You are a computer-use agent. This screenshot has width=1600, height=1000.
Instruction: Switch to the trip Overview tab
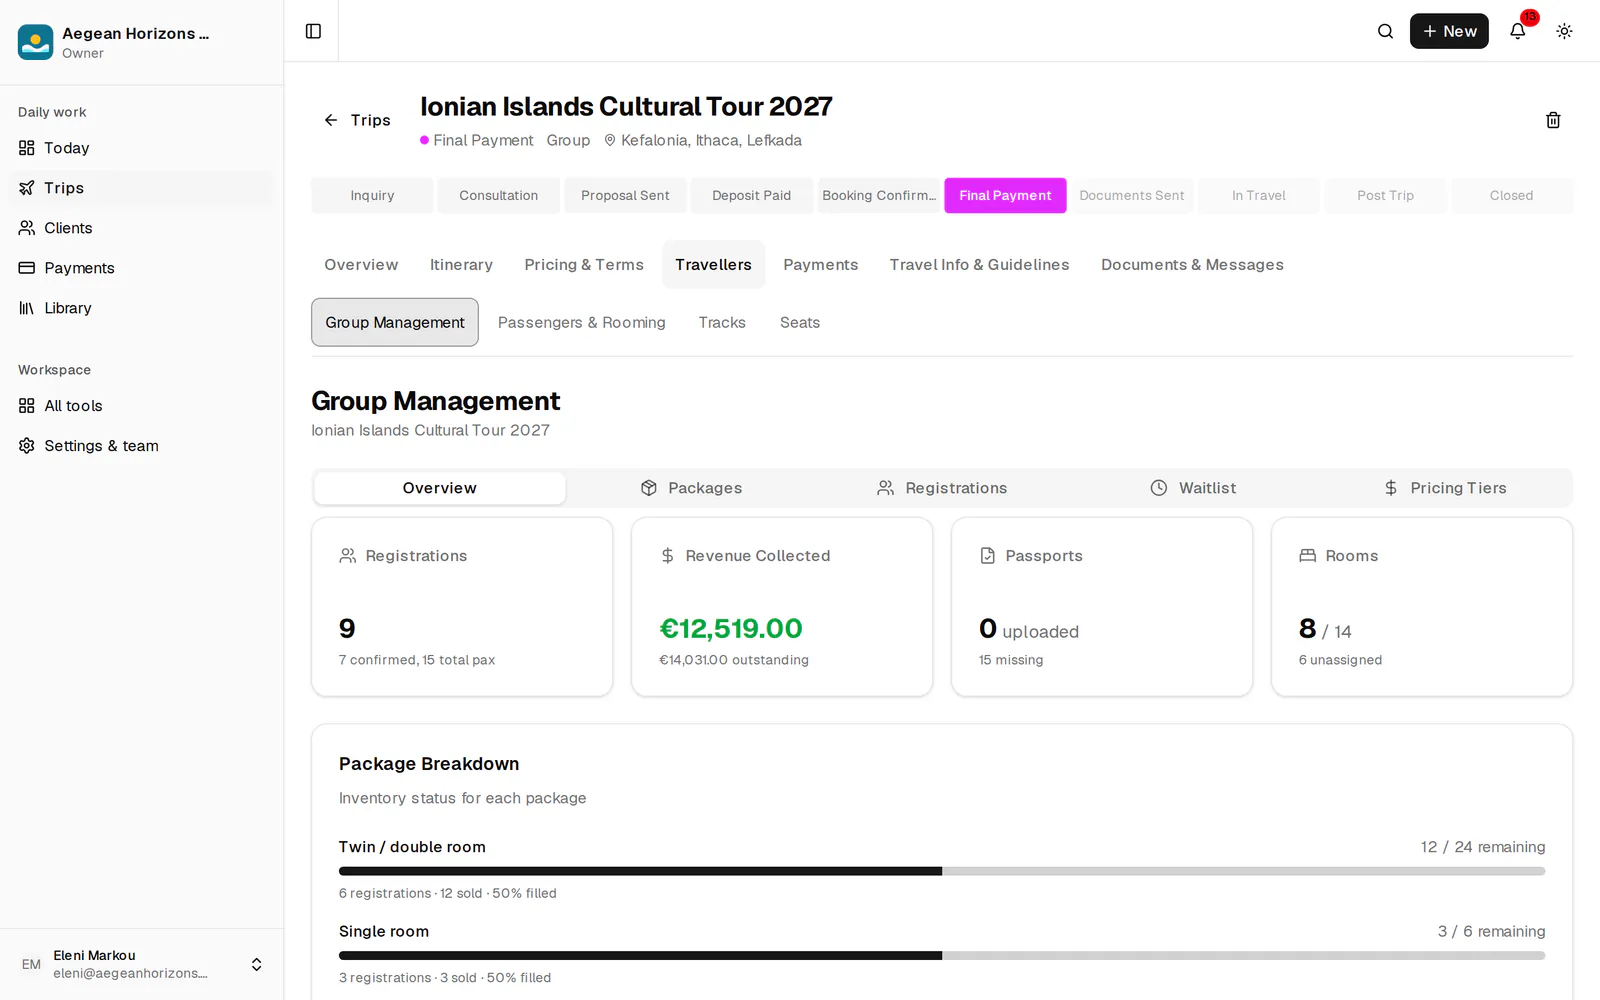pos(361,265)
